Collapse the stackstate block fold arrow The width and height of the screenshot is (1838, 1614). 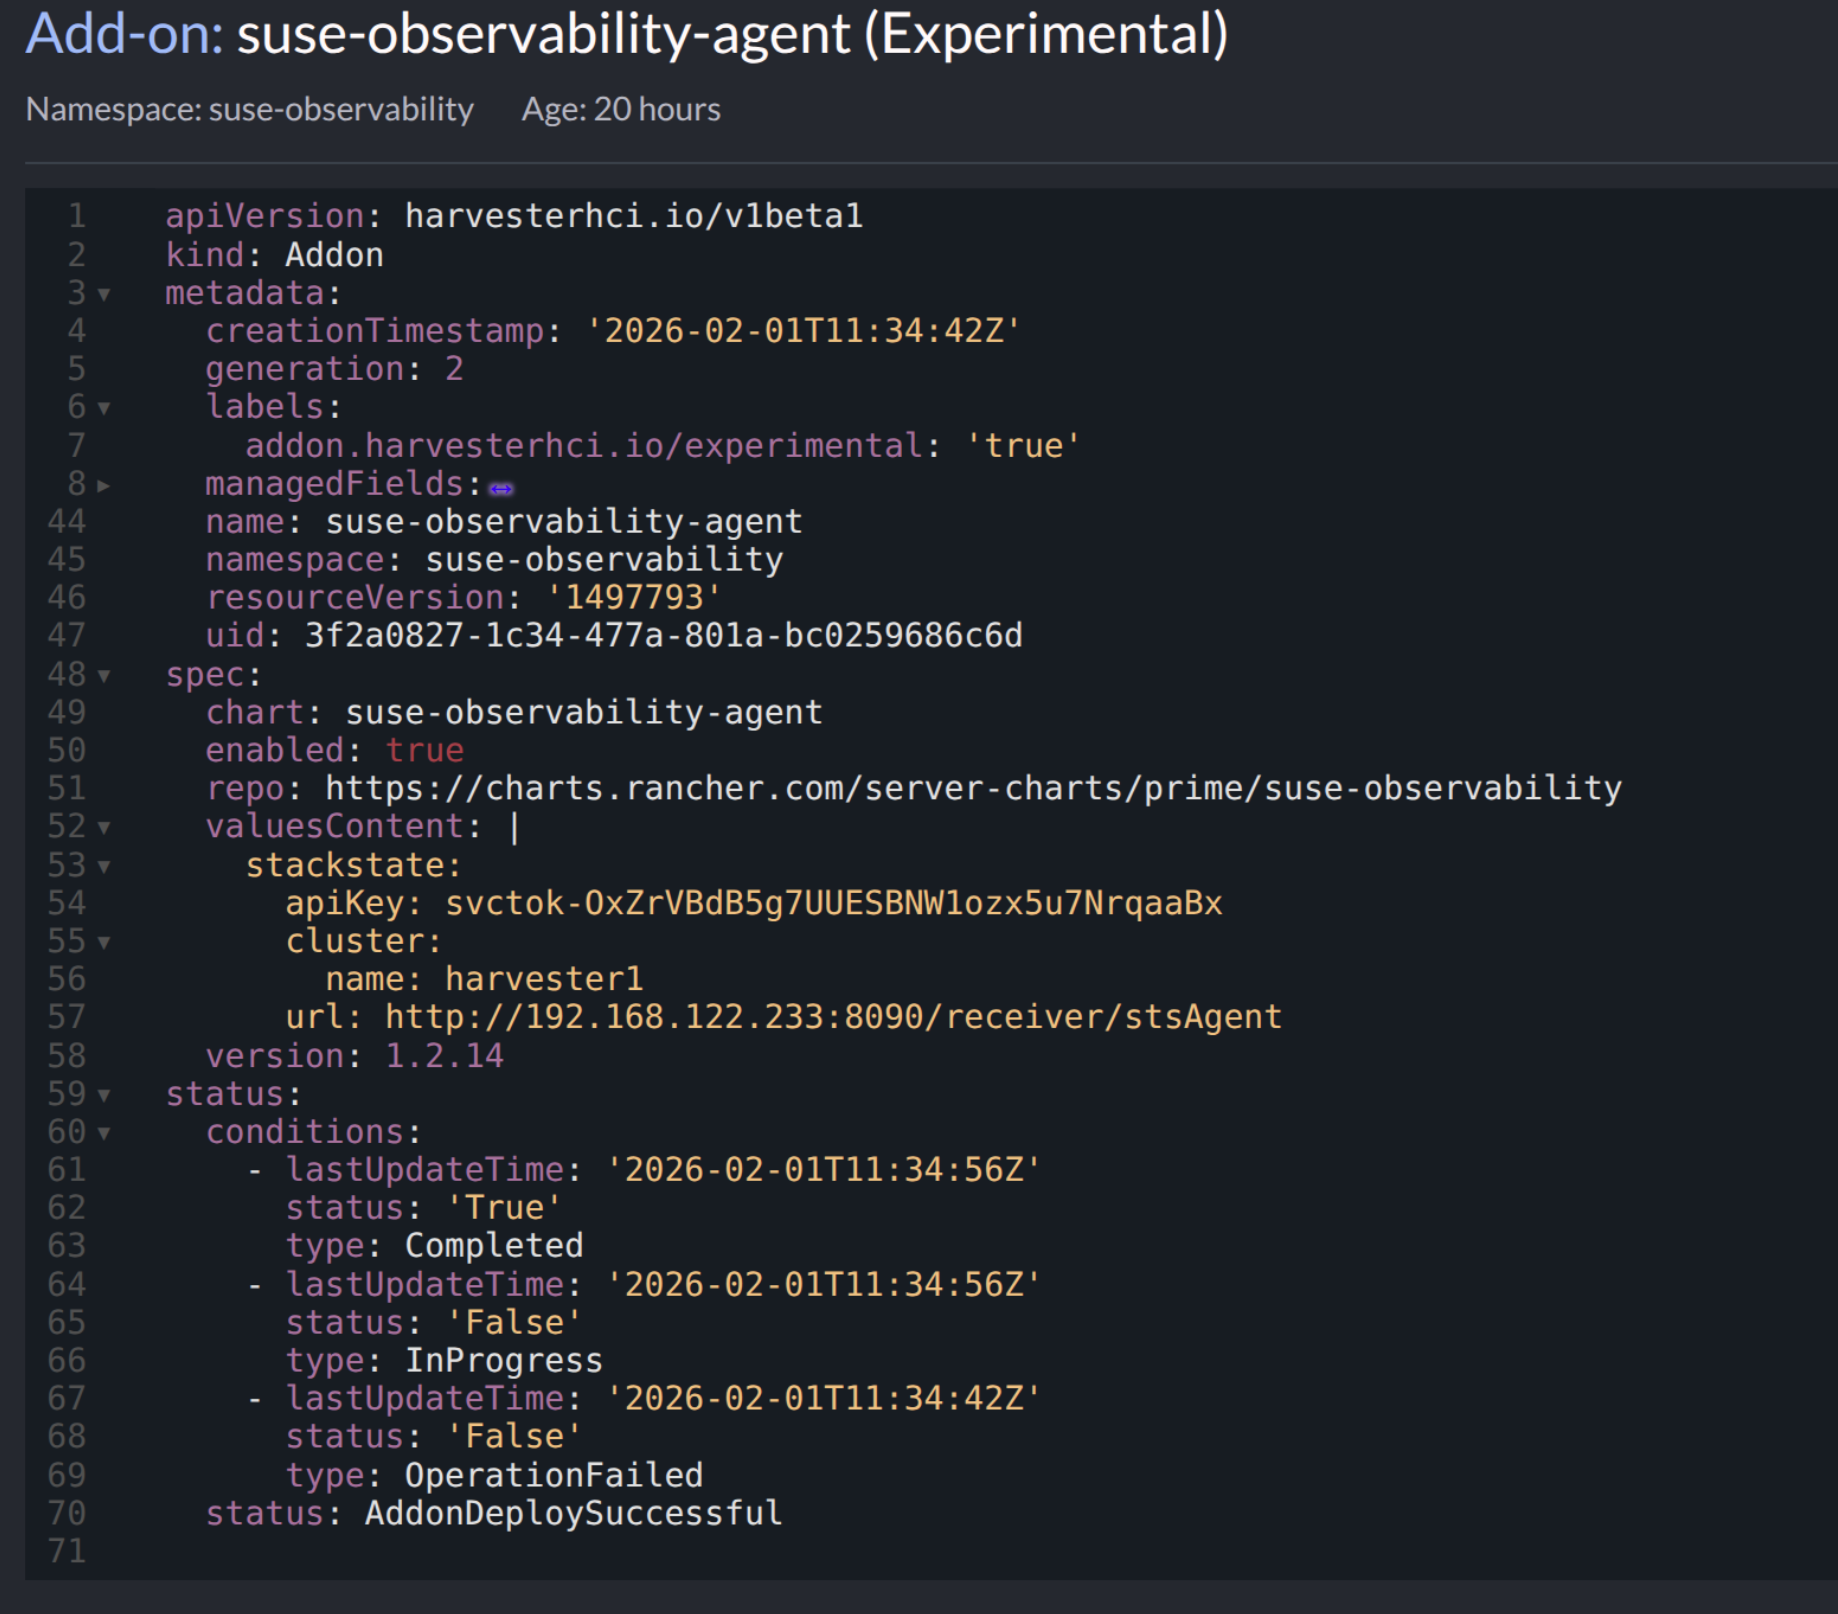[104, 867]
